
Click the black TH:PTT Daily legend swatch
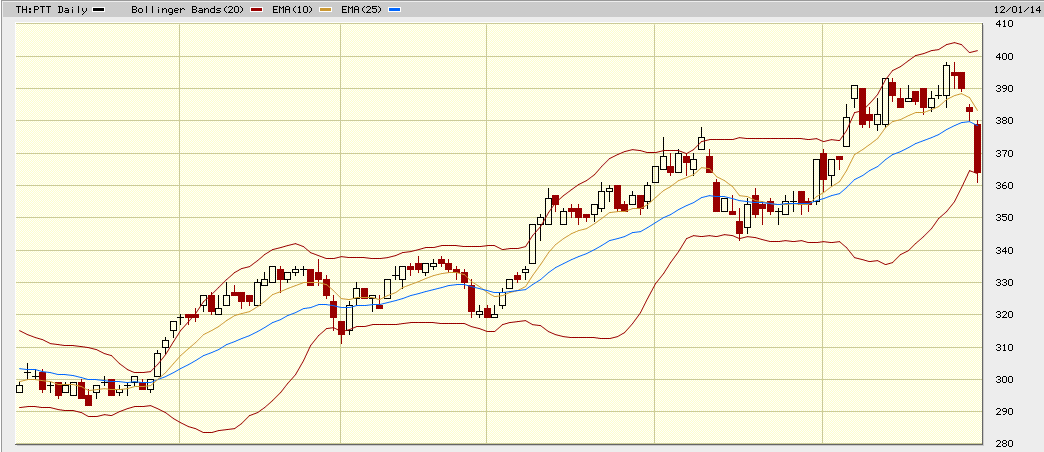pyautogui.click(x=98, y=9)
